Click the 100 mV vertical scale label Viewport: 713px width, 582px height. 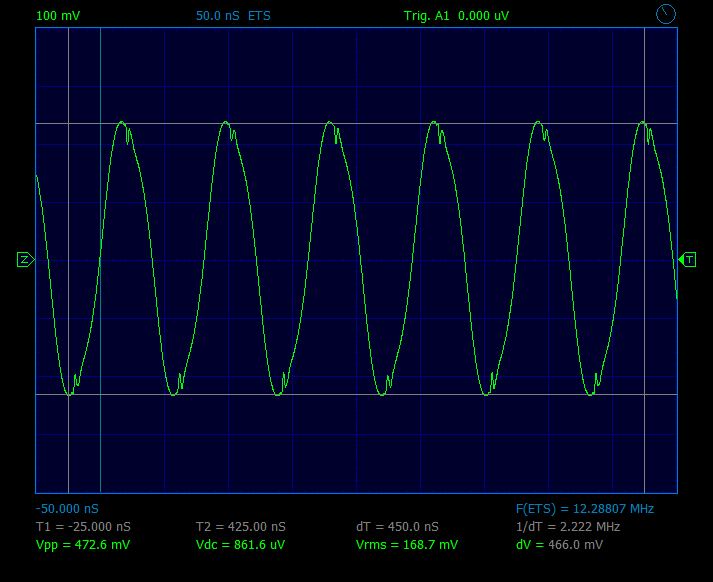tap(58, 16)
